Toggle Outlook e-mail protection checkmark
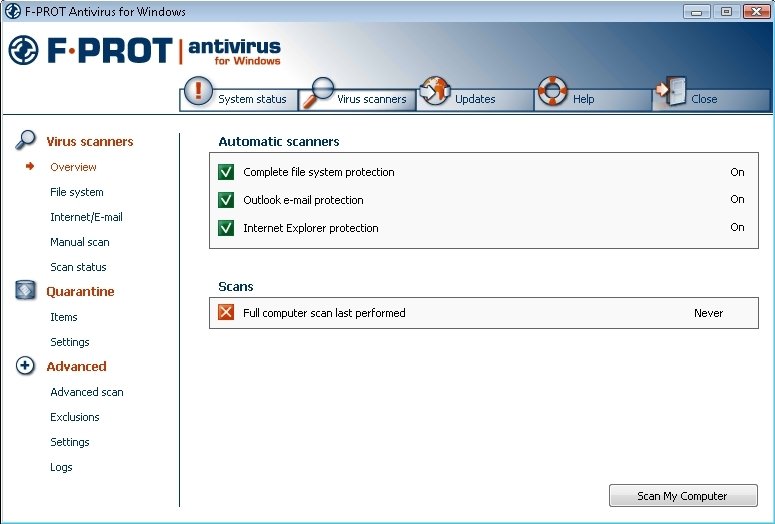 [226, 200]
